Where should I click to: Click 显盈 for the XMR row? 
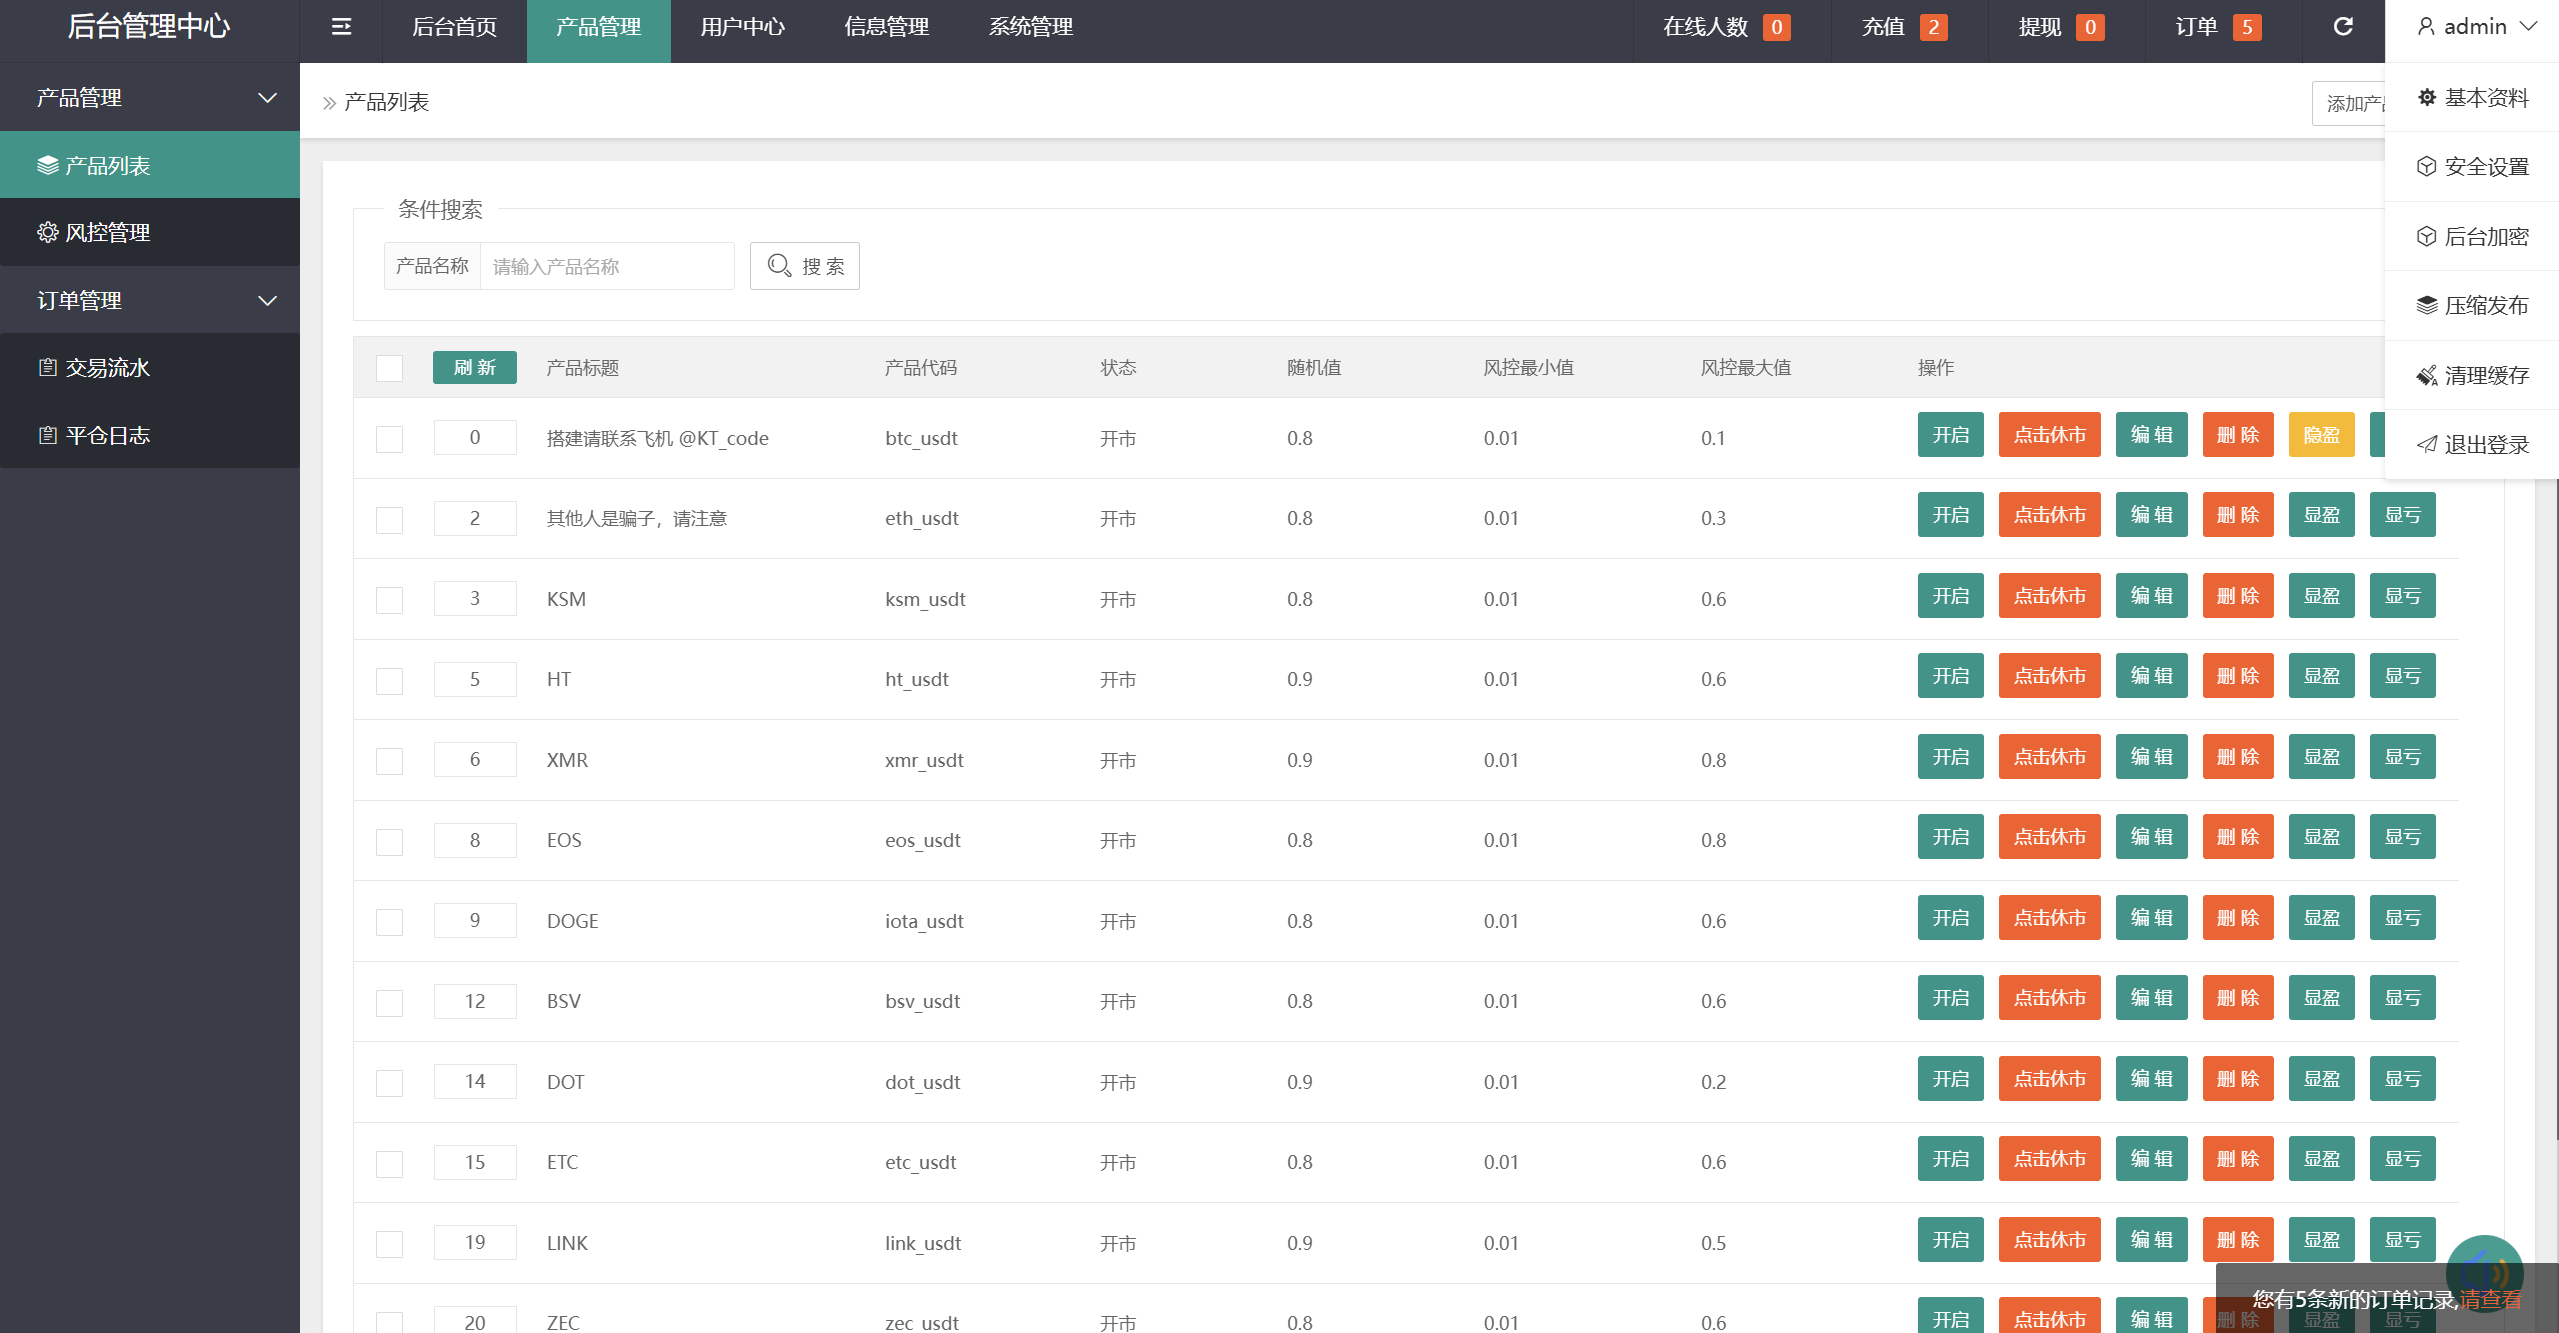click(x=2322, y=757)
